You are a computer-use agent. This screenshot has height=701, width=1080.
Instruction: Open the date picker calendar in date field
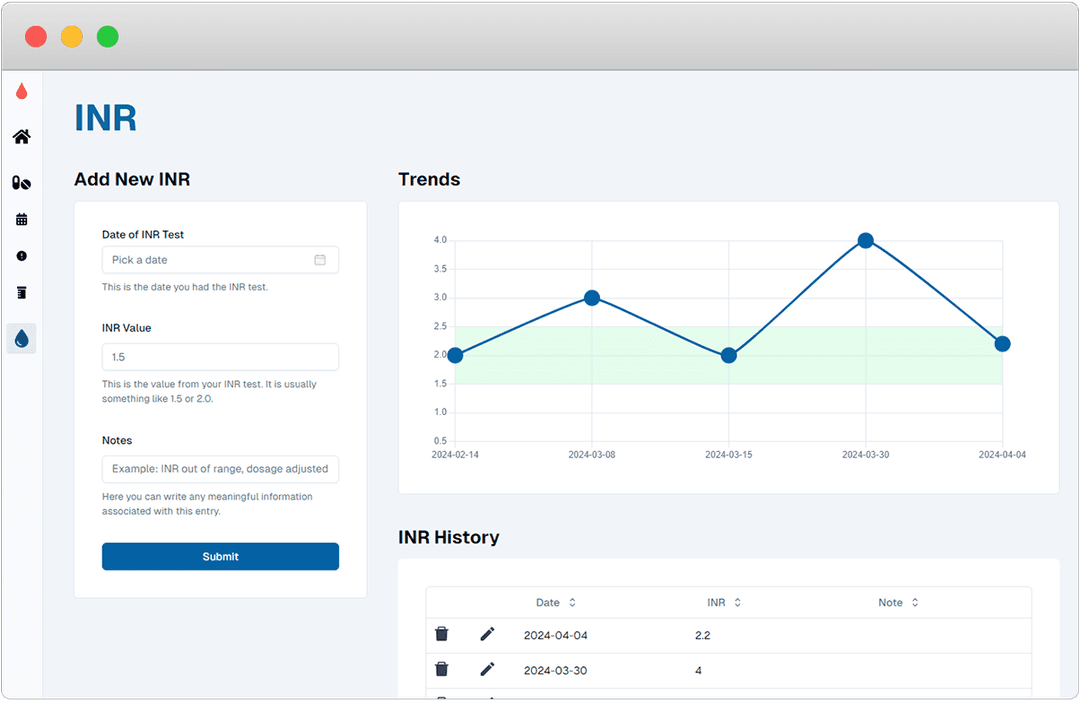pos(320,259)
